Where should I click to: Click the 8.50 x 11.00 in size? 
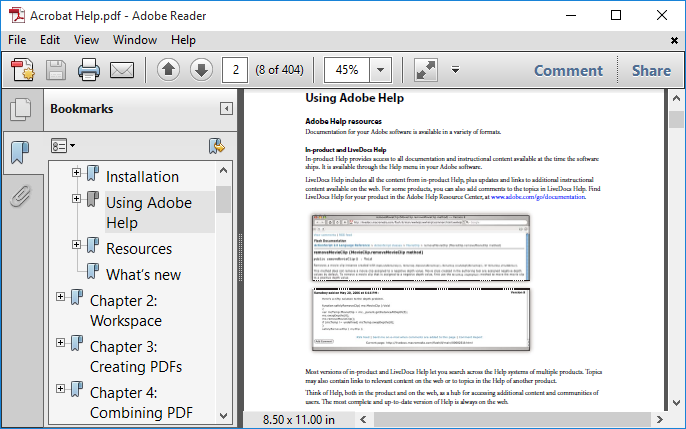(x=299, y=420)
